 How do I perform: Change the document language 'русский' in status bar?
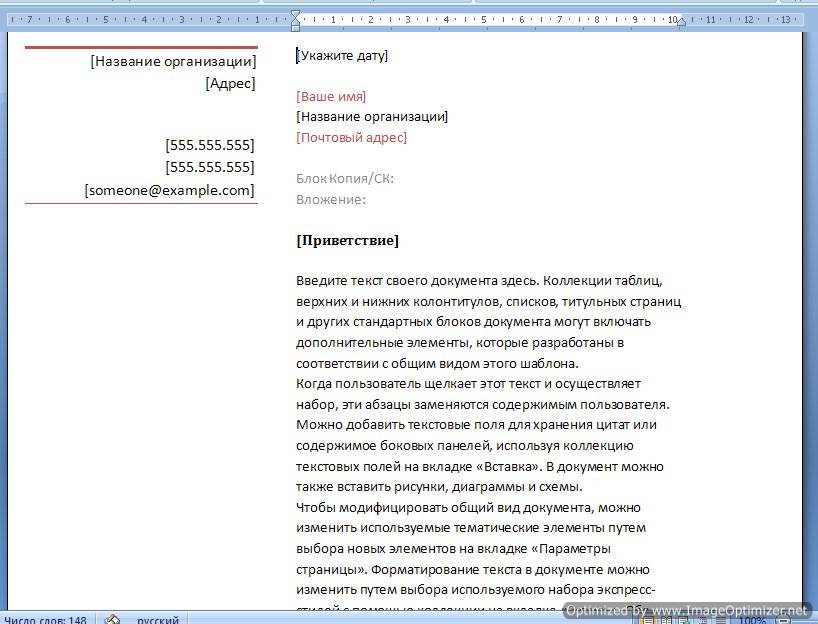(158, 620)
